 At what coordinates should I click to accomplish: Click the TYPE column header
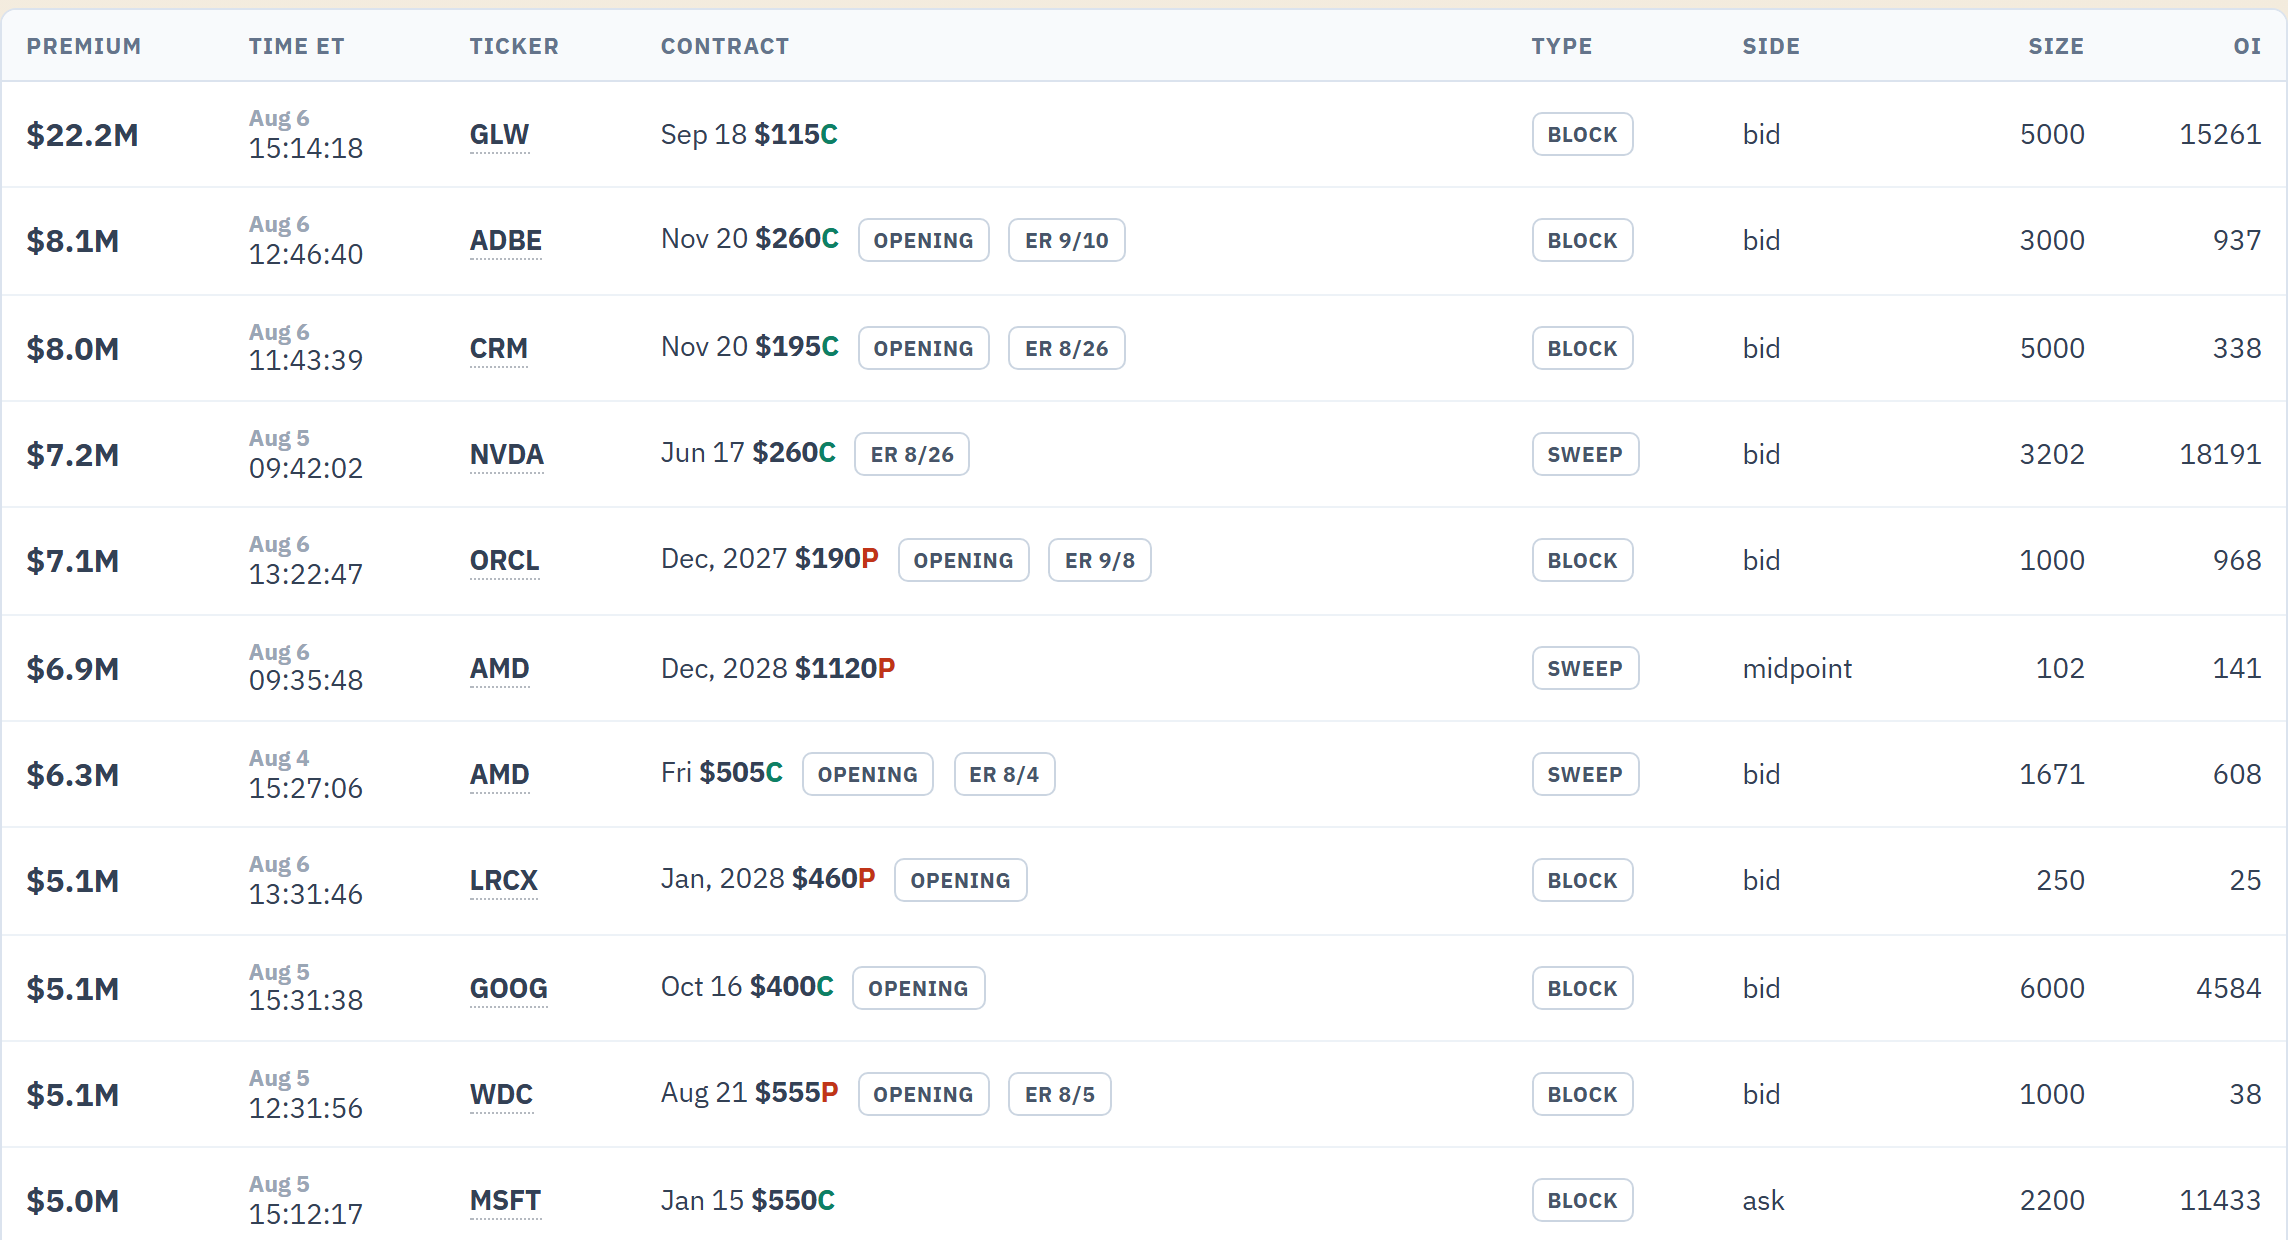pos(1562,46)
